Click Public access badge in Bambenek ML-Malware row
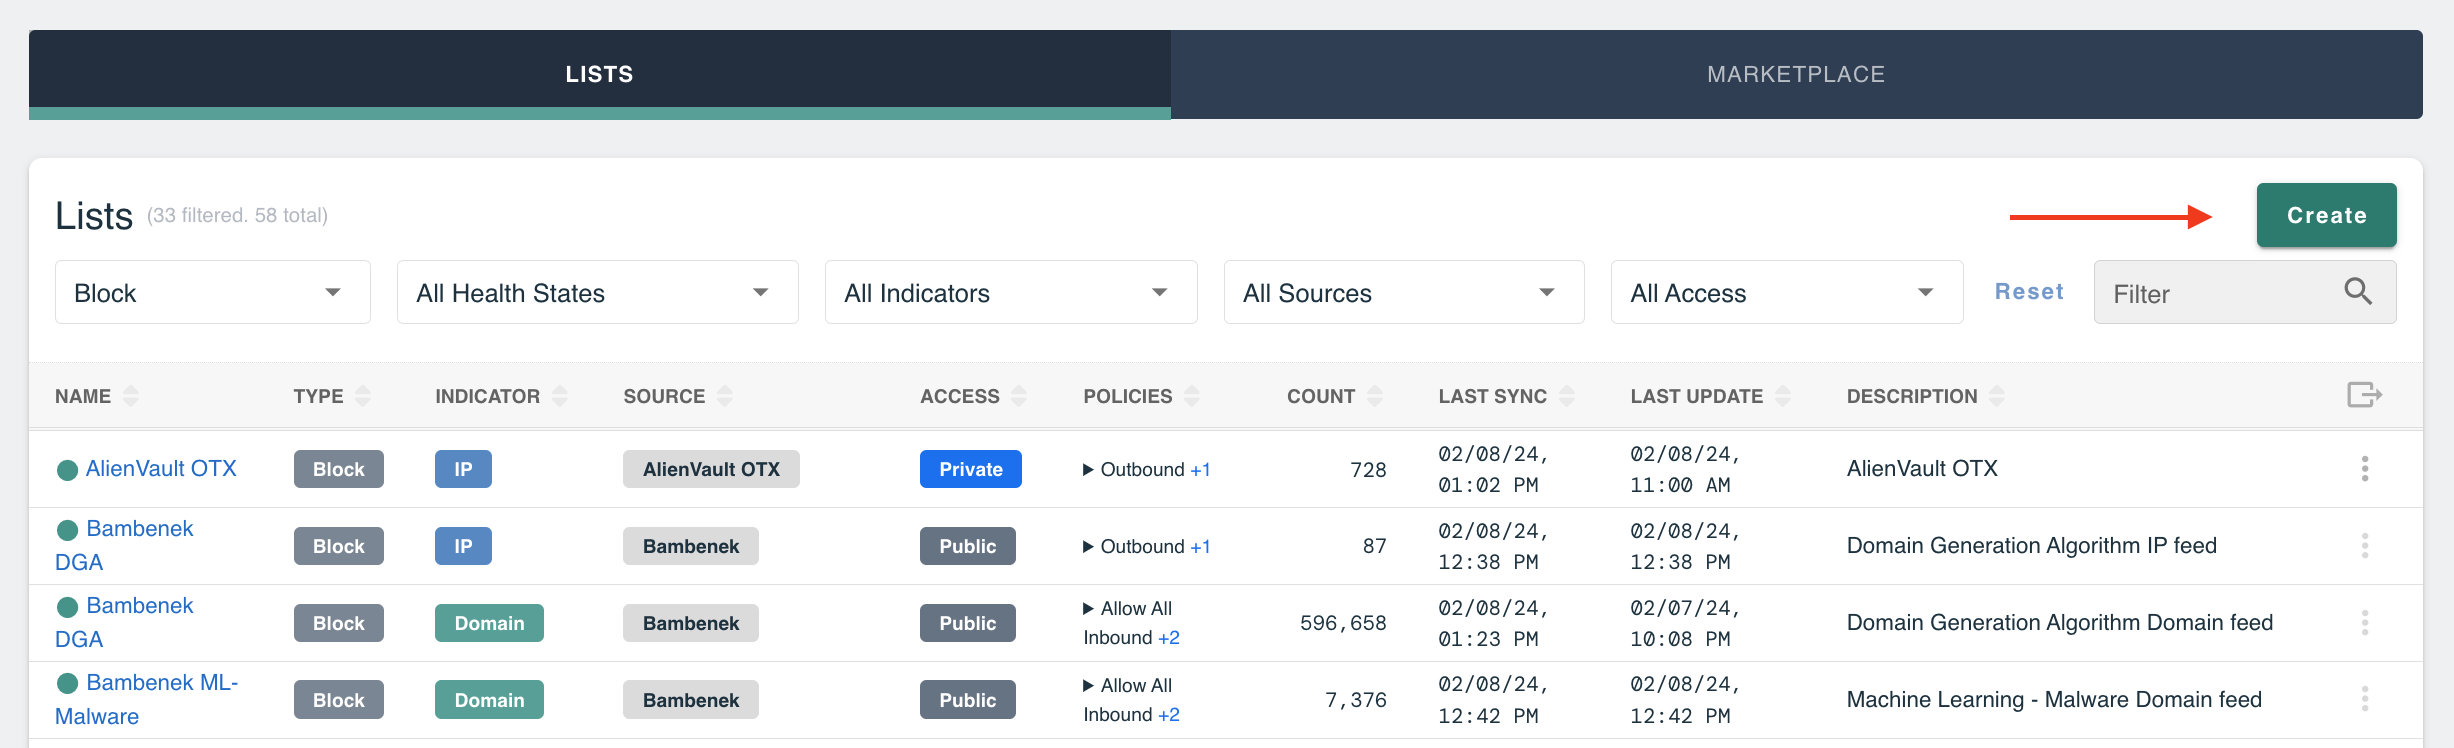Image resolution: width=2454 pixels, height=748 pixels. click(x=967, y=700)
